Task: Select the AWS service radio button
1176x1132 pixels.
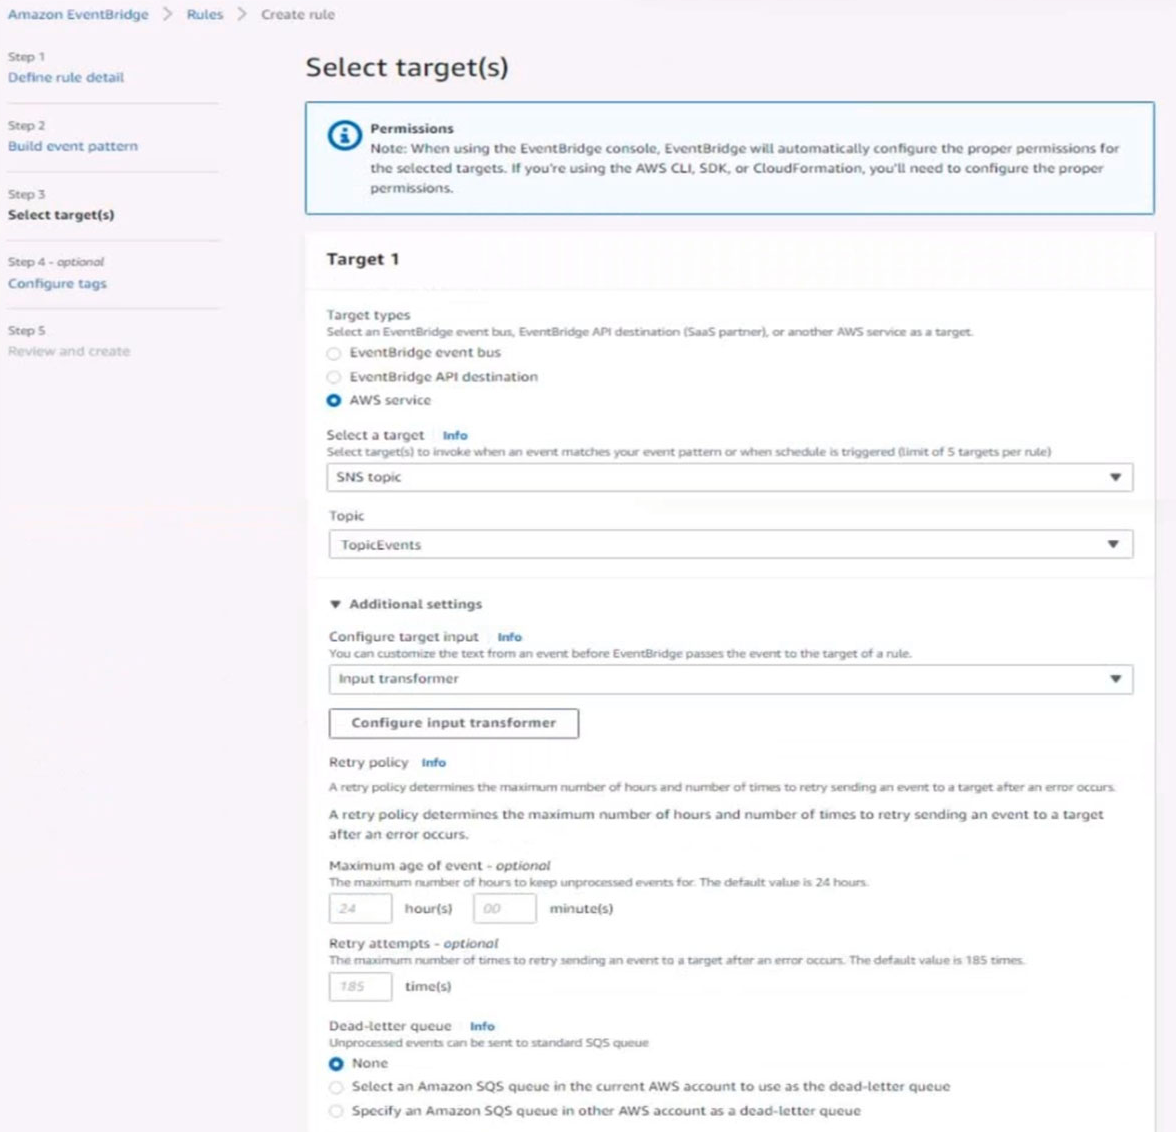Action: click(x=334, y=401)
